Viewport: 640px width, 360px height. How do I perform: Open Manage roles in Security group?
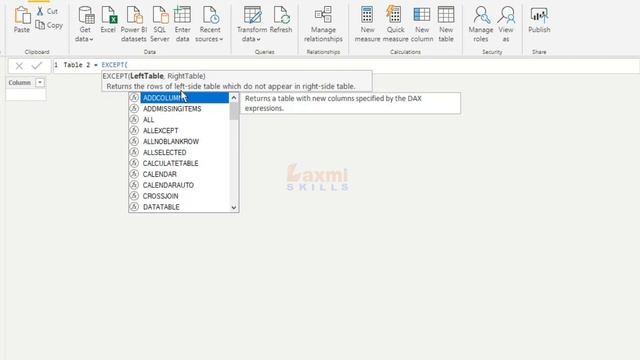pyautogui.click(x=480, y=24)
